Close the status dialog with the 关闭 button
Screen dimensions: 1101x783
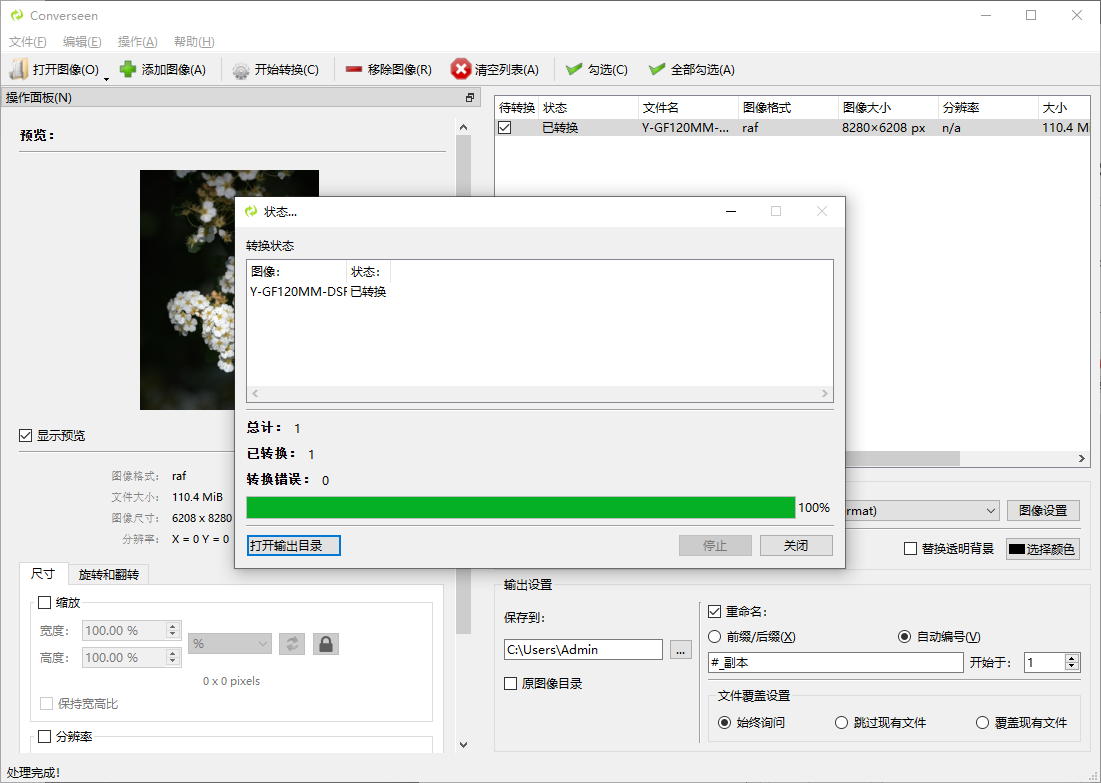click(x=797, y=545)
